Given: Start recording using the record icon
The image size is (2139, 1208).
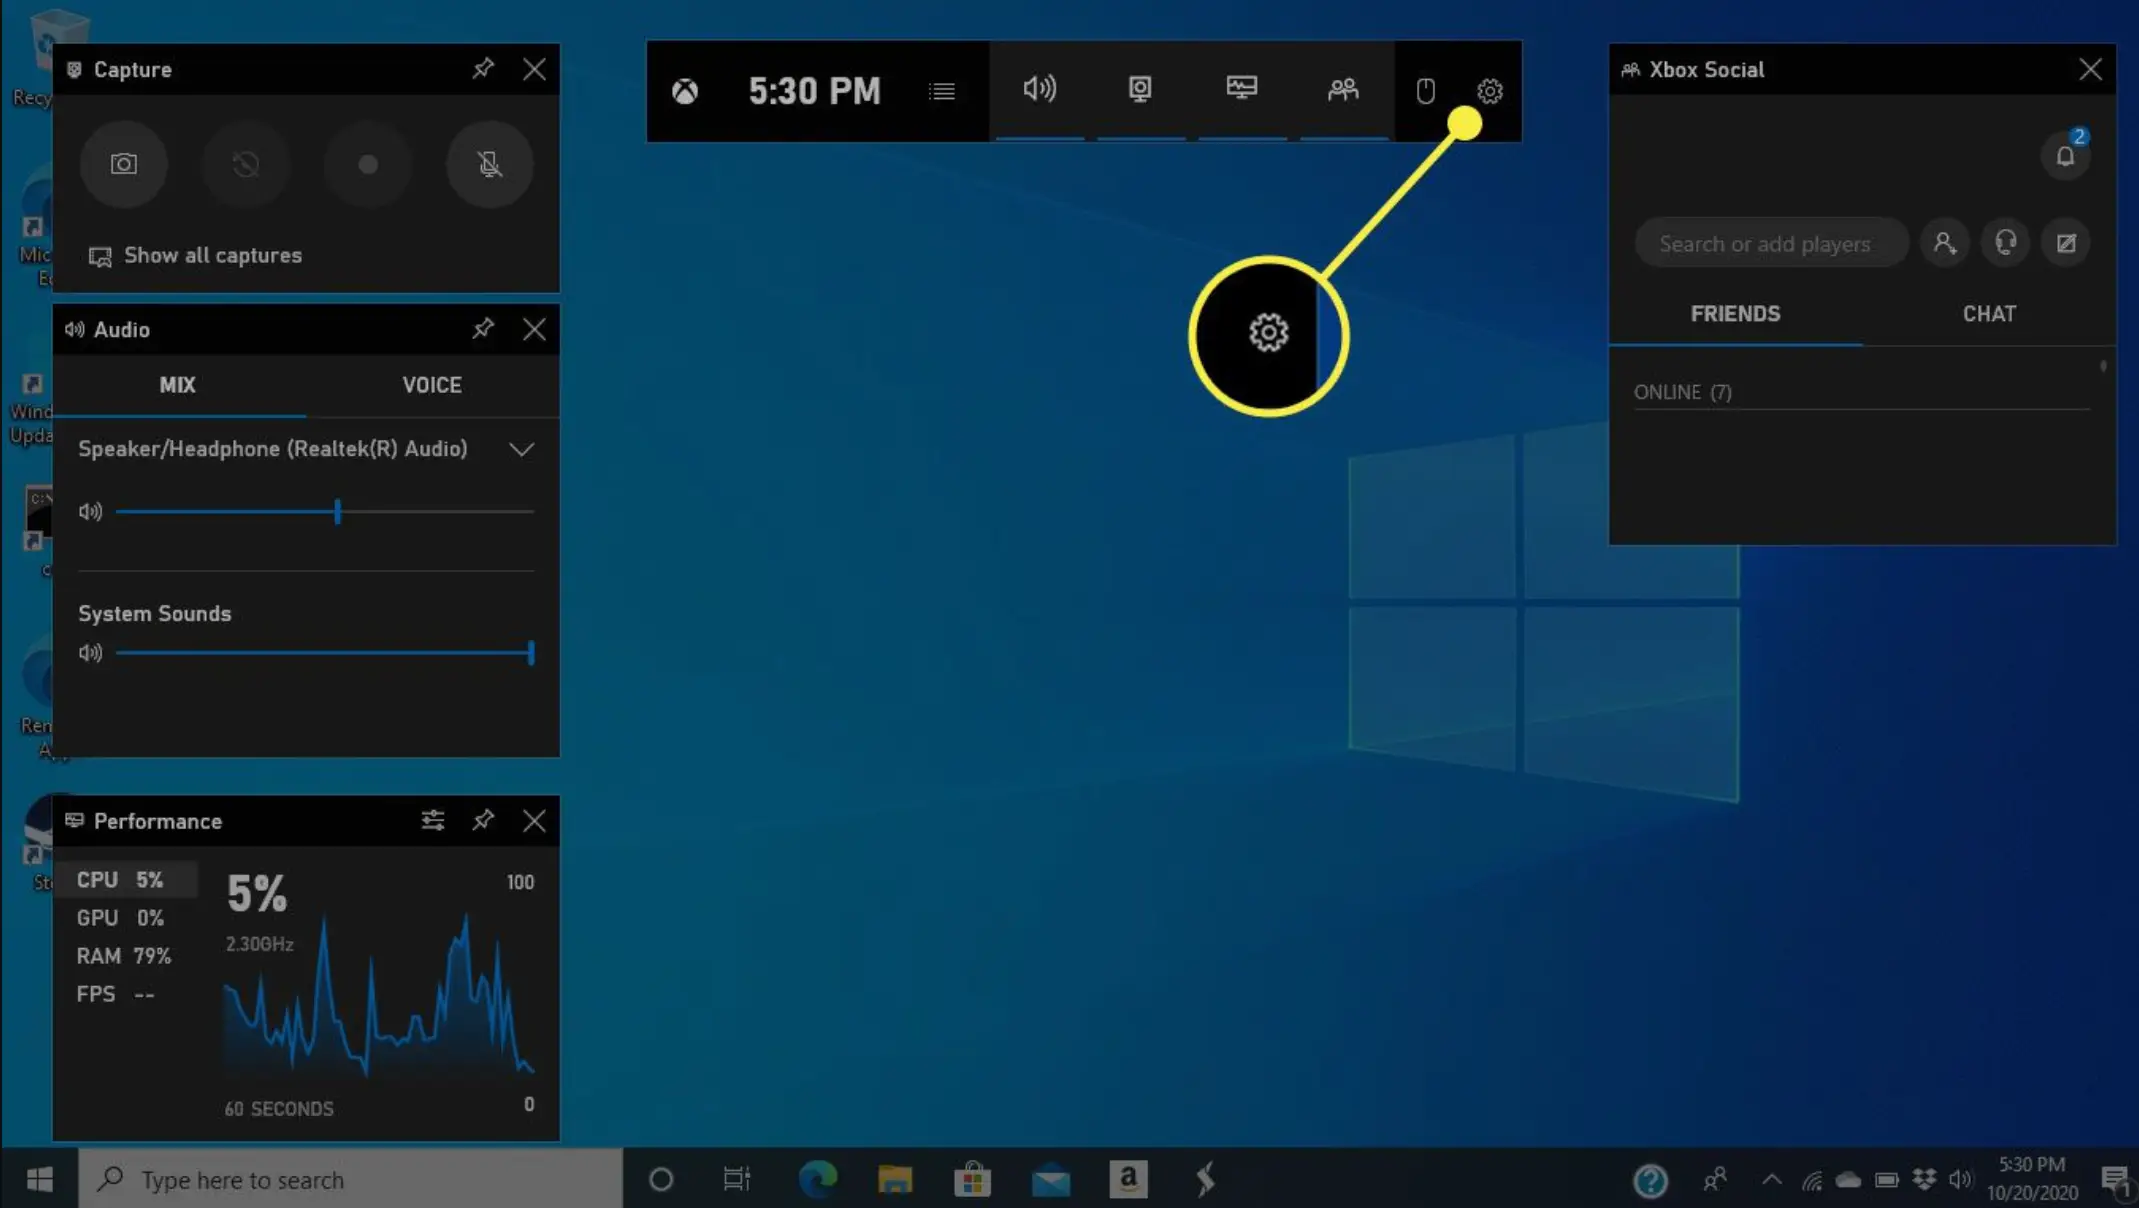Looking at the screenshot, I should pos(367,164).
